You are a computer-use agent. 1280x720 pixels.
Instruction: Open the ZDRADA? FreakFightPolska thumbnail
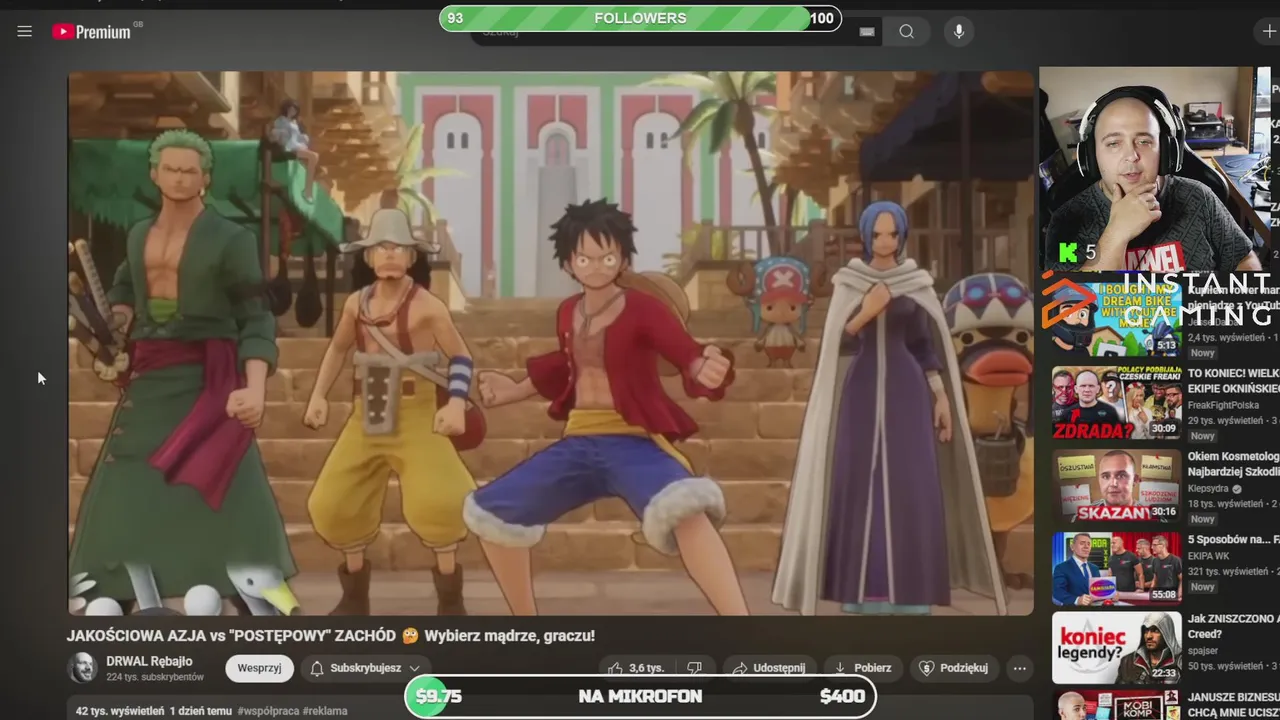point(1116,403)
